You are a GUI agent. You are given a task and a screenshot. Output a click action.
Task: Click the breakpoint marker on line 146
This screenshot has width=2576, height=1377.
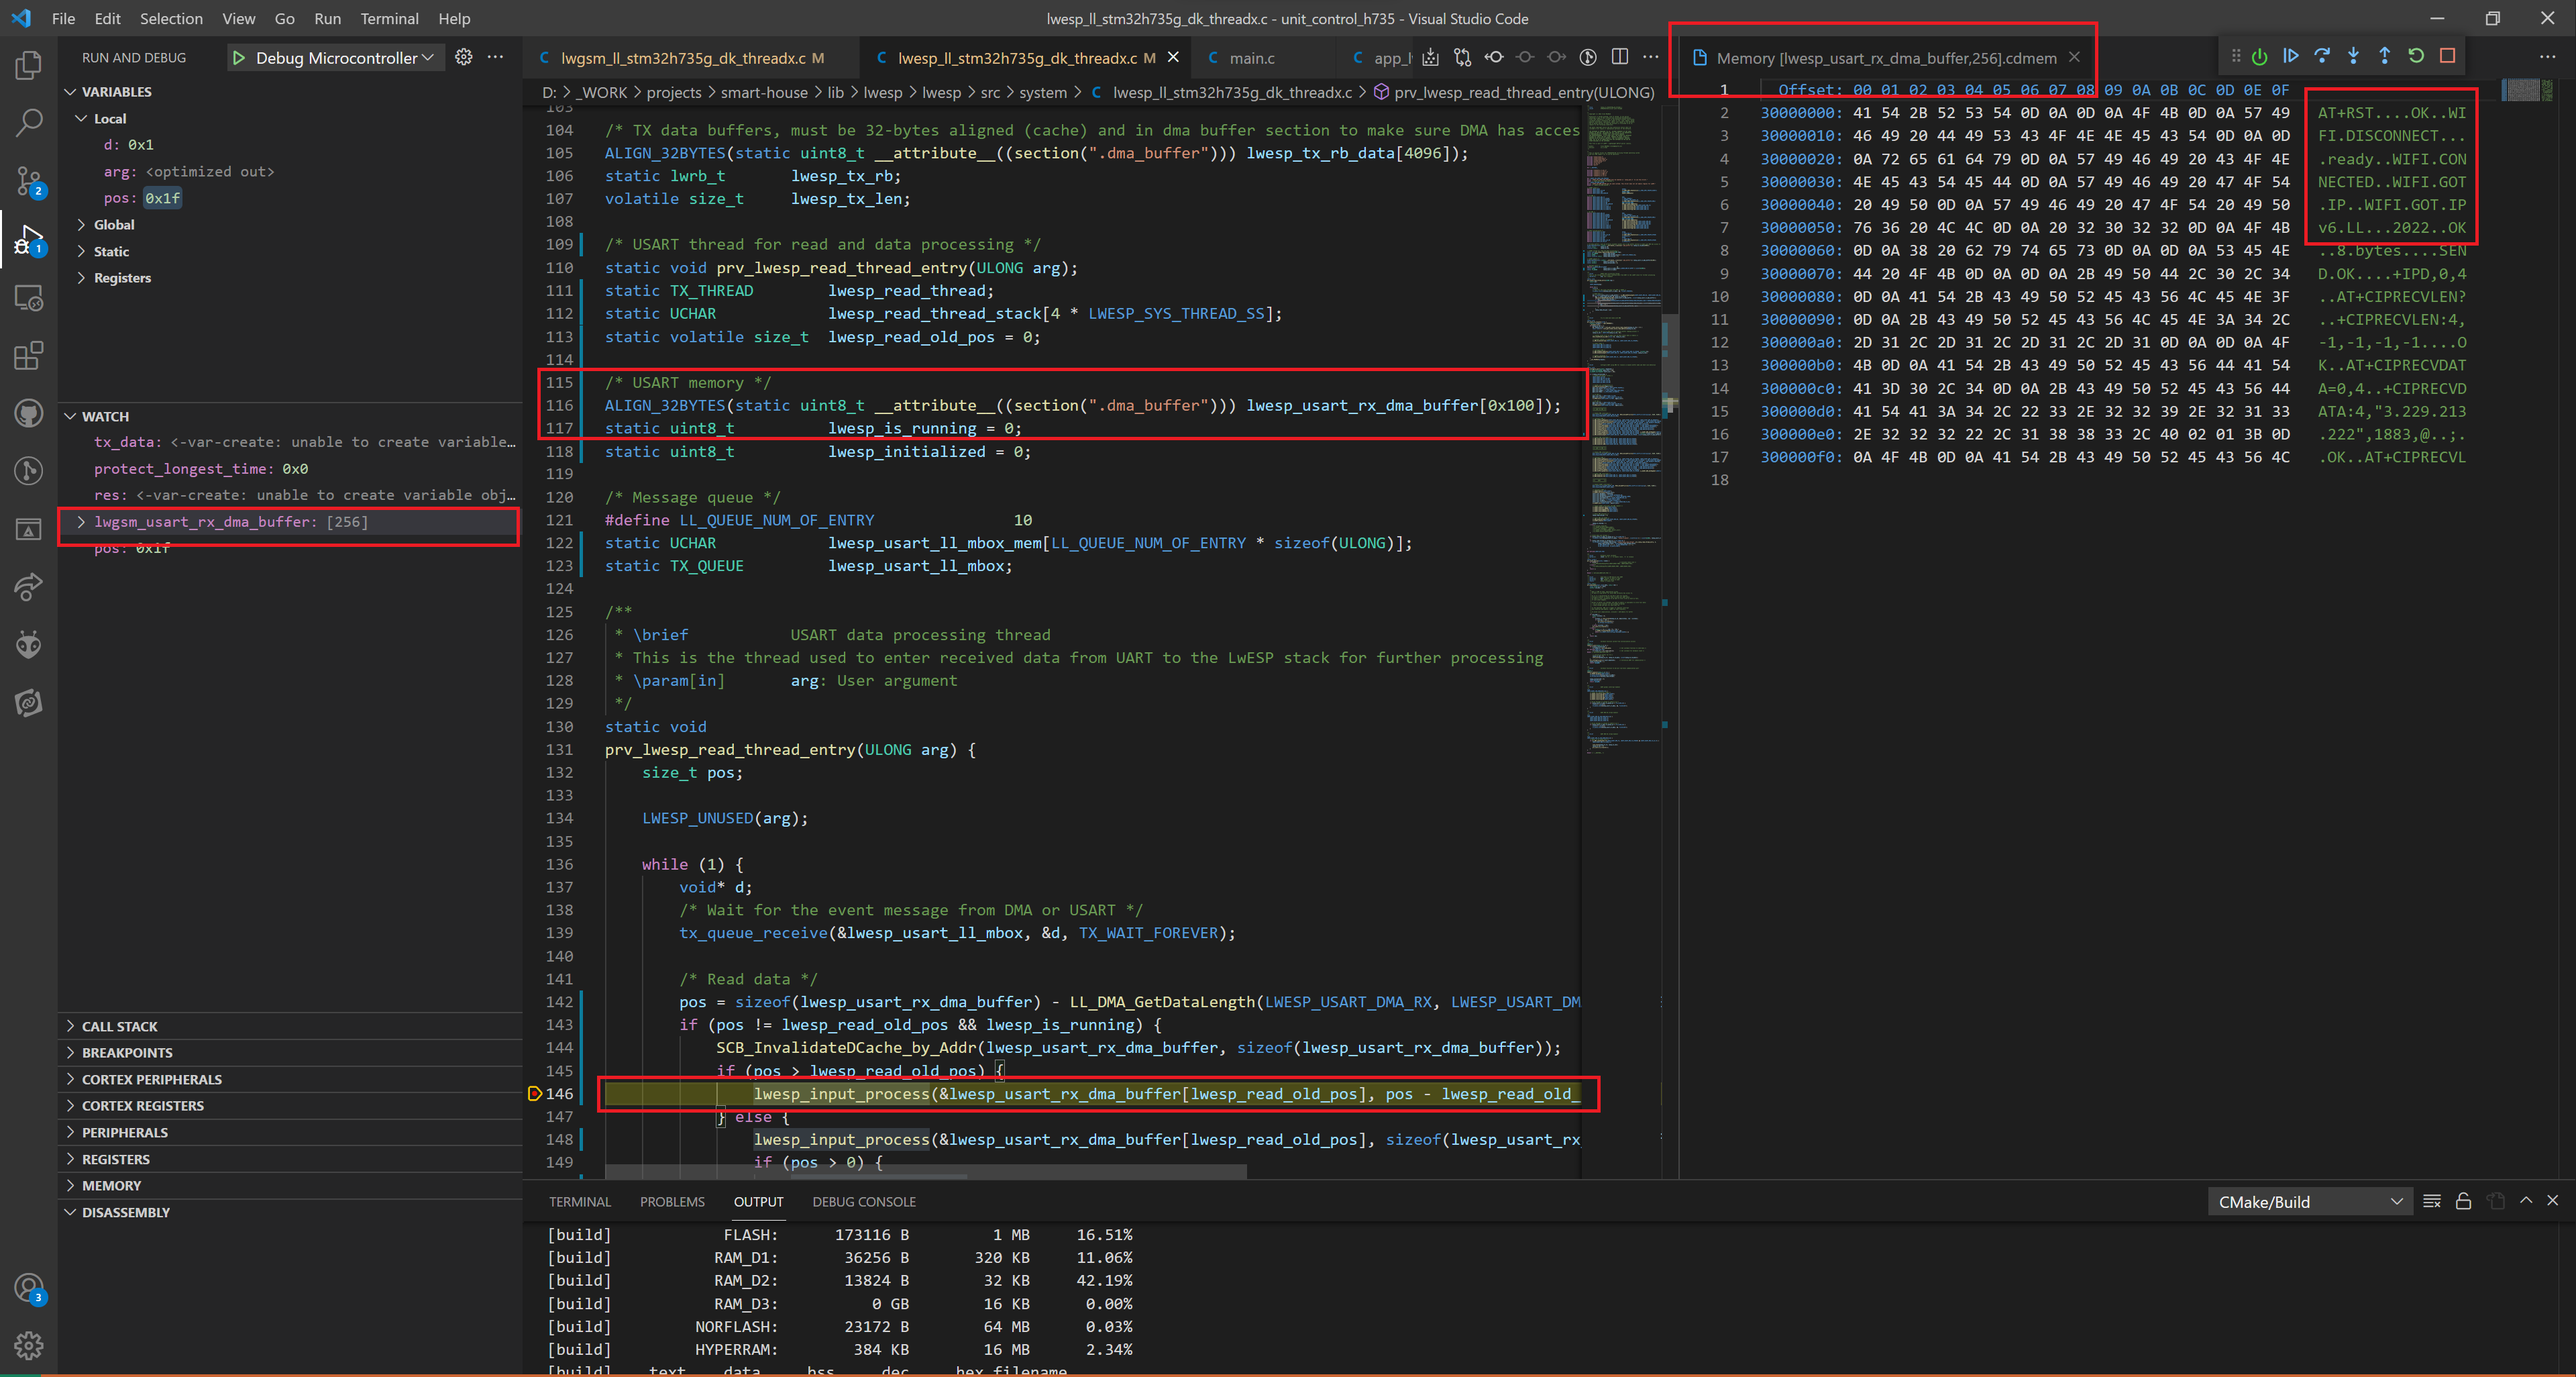[535, 1093]
